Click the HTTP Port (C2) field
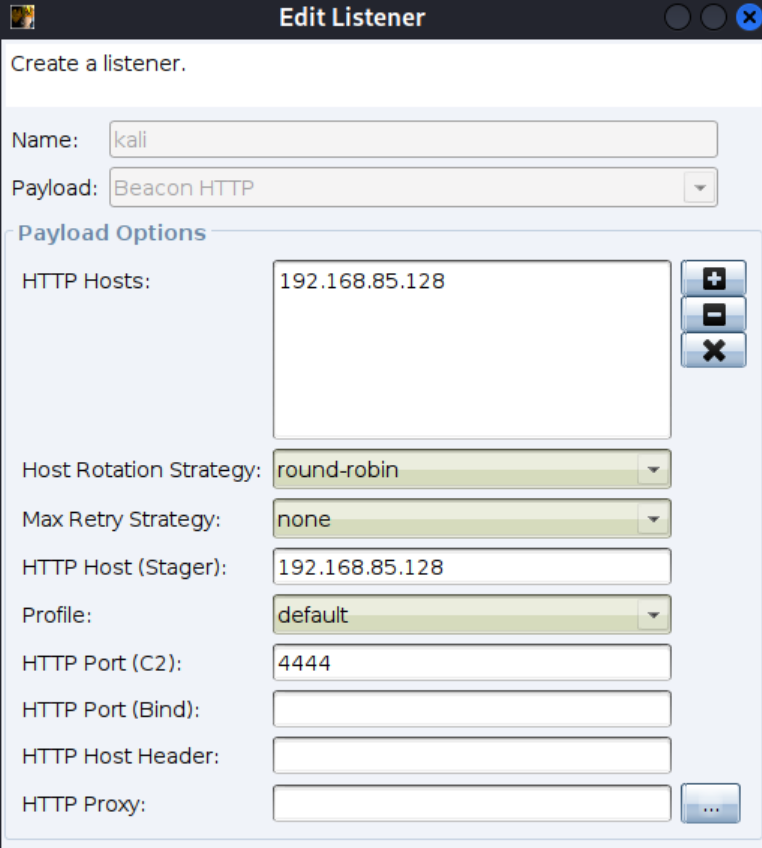This screenshot has width=762, height=848. tap(471, 663)
